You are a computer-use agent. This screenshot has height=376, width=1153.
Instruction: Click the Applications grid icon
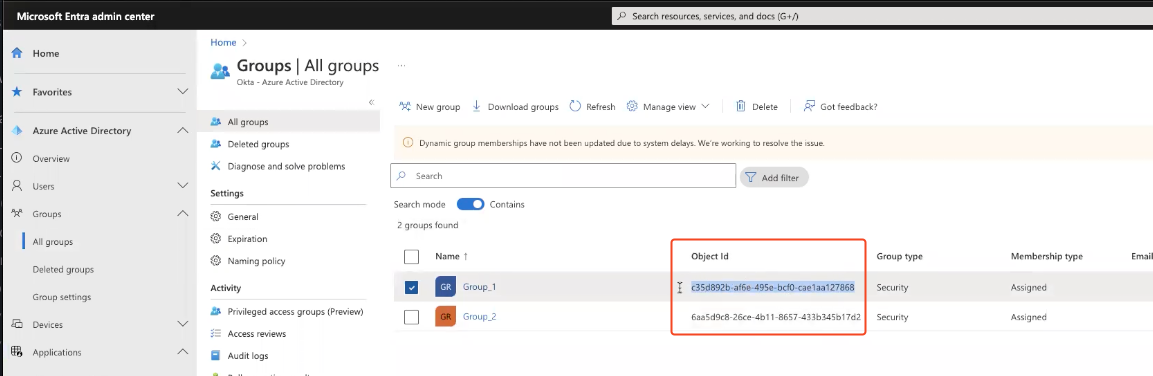click(17, 352)
